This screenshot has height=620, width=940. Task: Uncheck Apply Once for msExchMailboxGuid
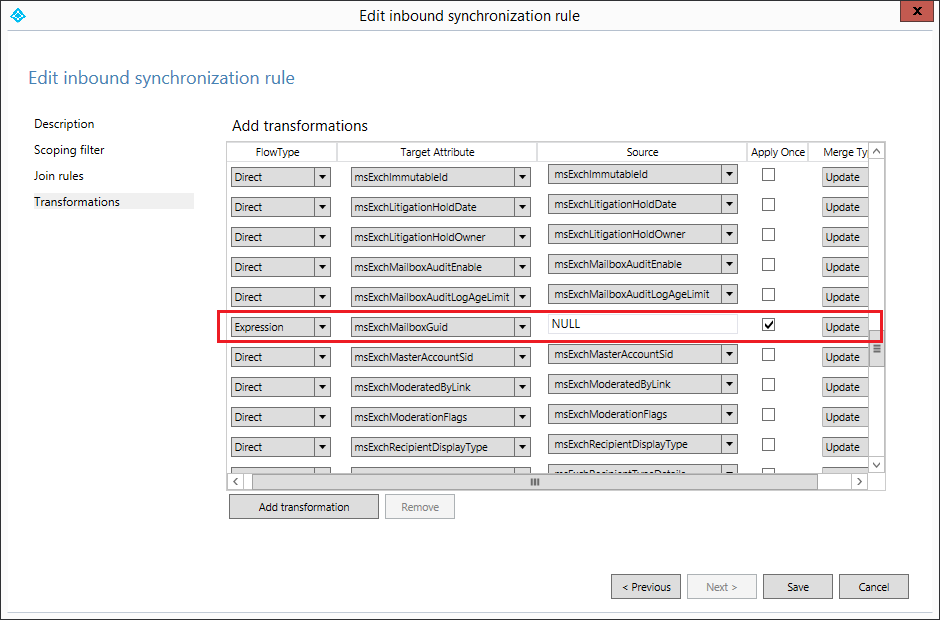[768, 324]
